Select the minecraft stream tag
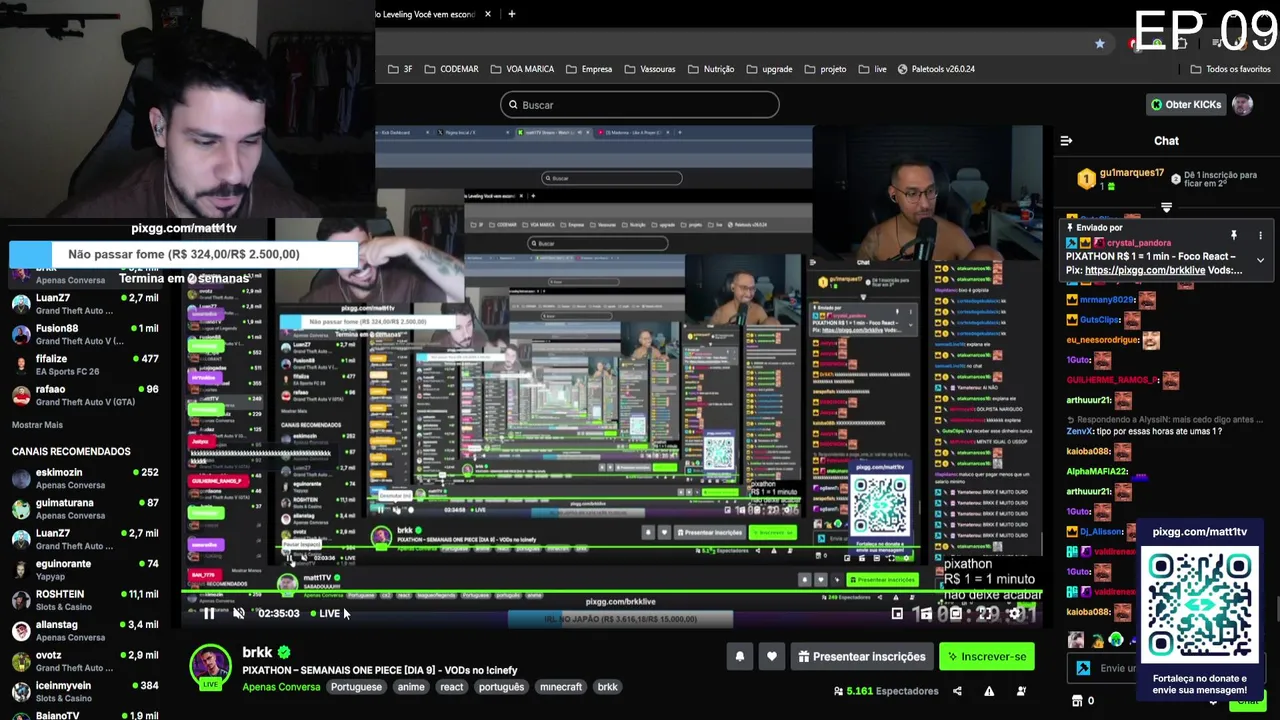Viewport: 1280px width, 720px height. pyautogui.click(x=560, y=687)
